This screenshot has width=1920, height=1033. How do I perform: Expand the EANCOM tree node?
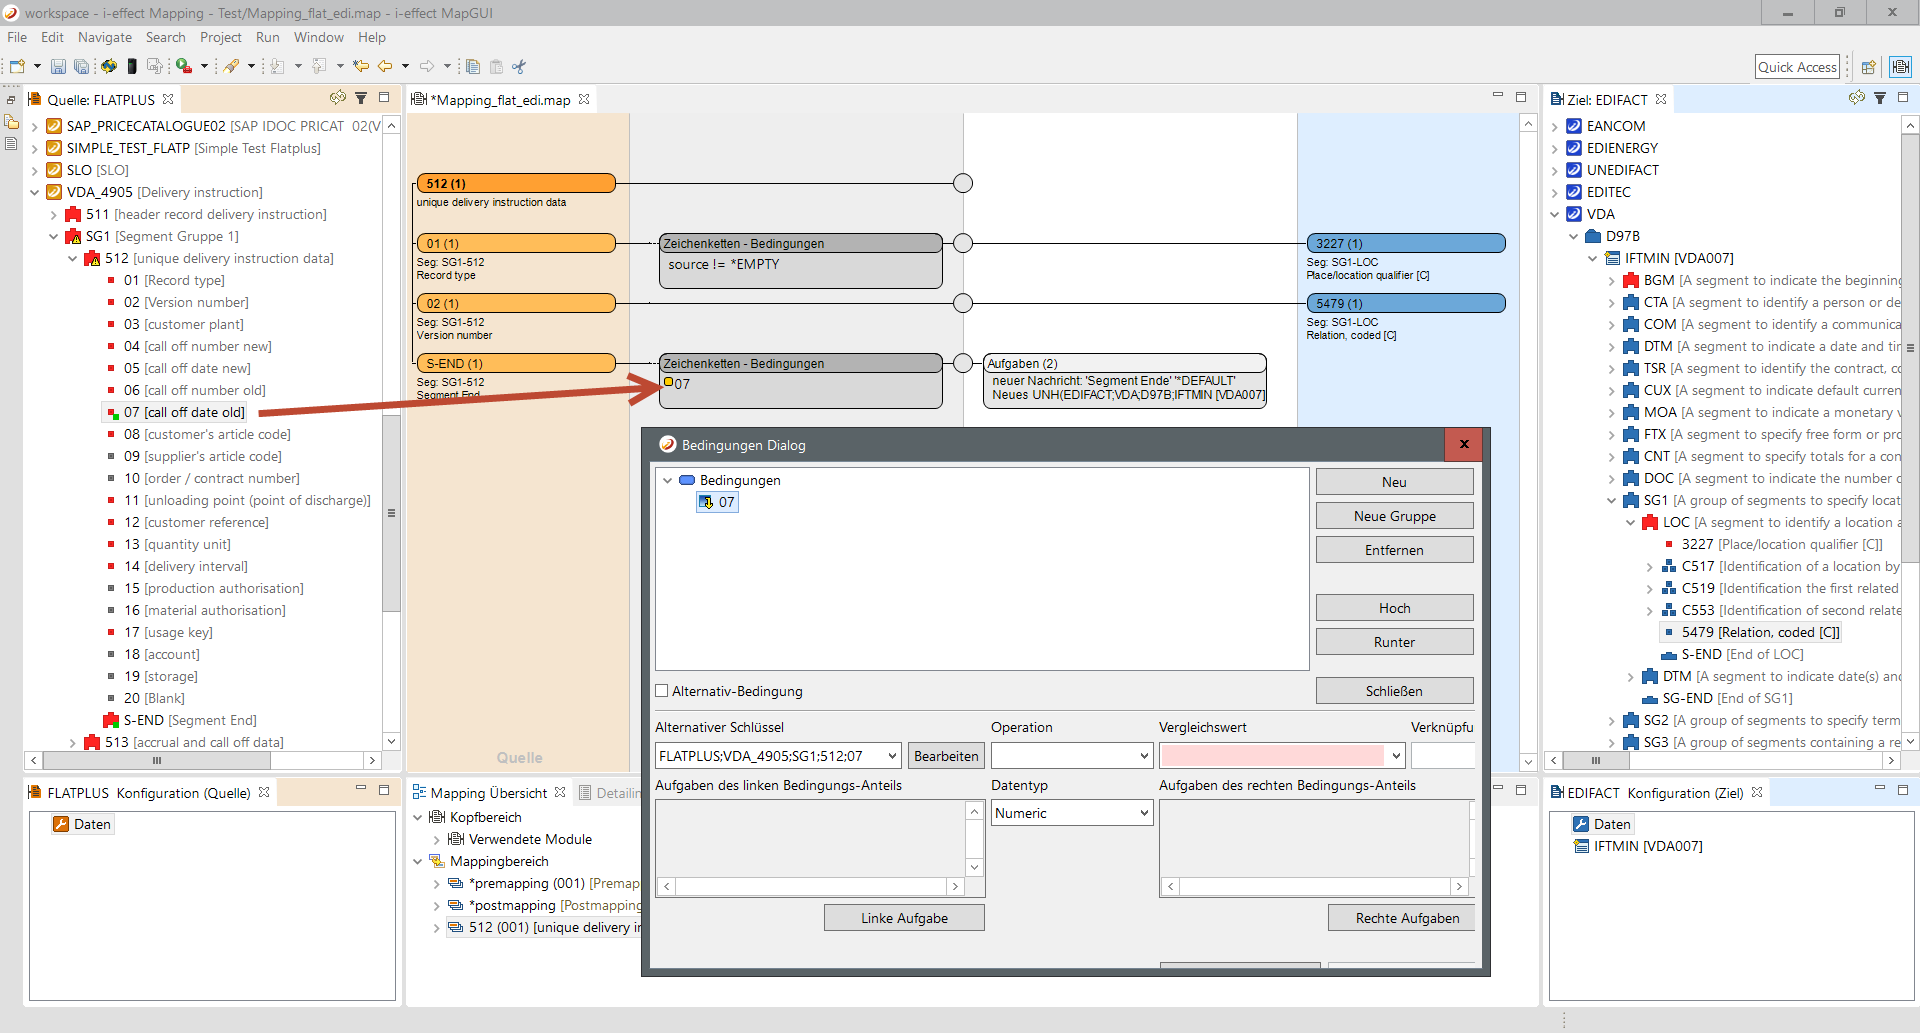[x=1555, y=126]
